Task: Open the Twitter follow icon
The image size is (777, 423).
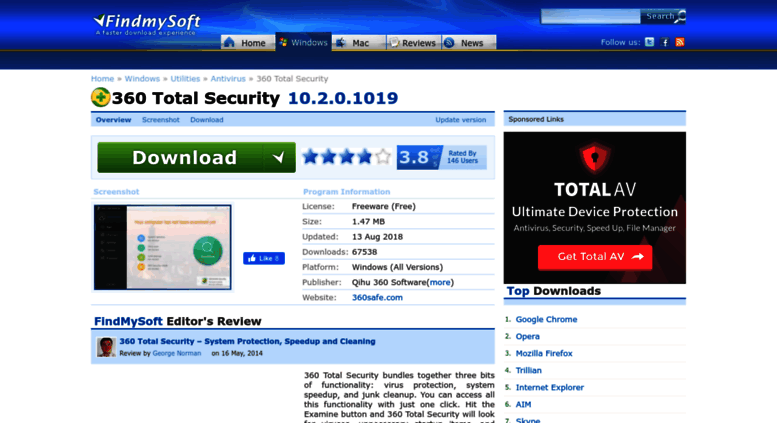Action: [x=649, y=42]
